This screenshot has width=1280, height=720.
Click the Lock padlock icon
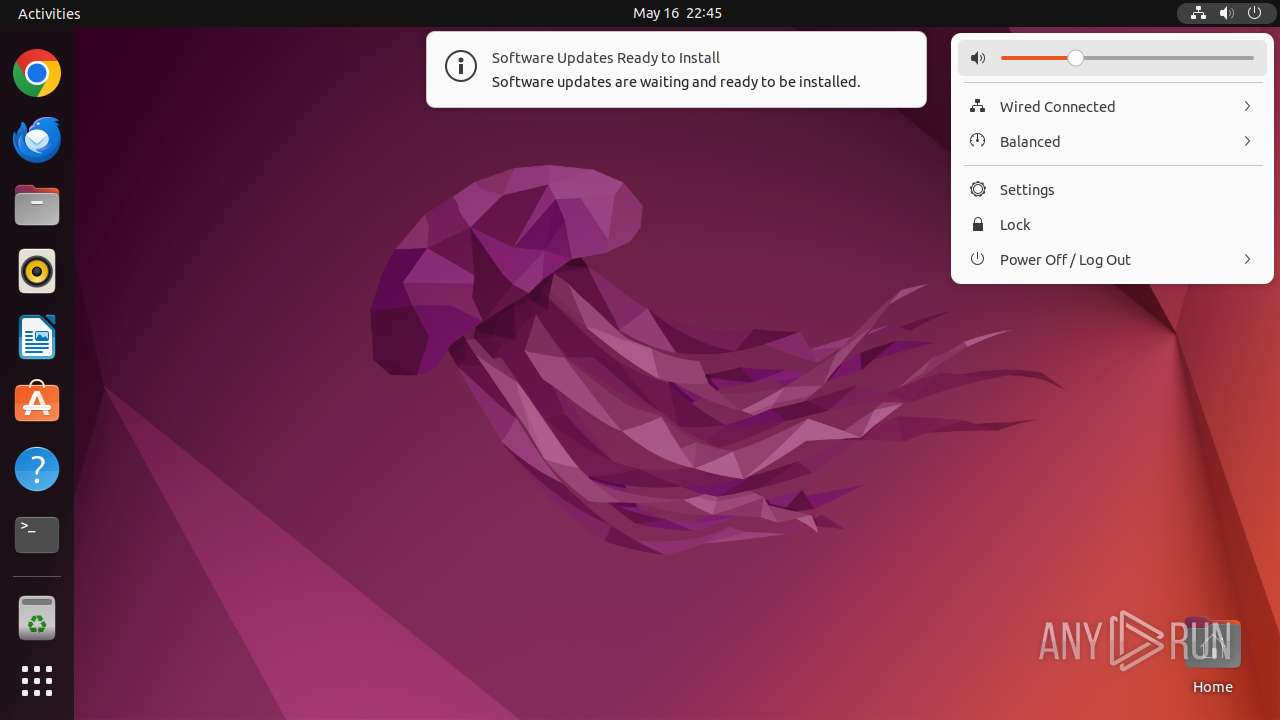coord(978,224)
